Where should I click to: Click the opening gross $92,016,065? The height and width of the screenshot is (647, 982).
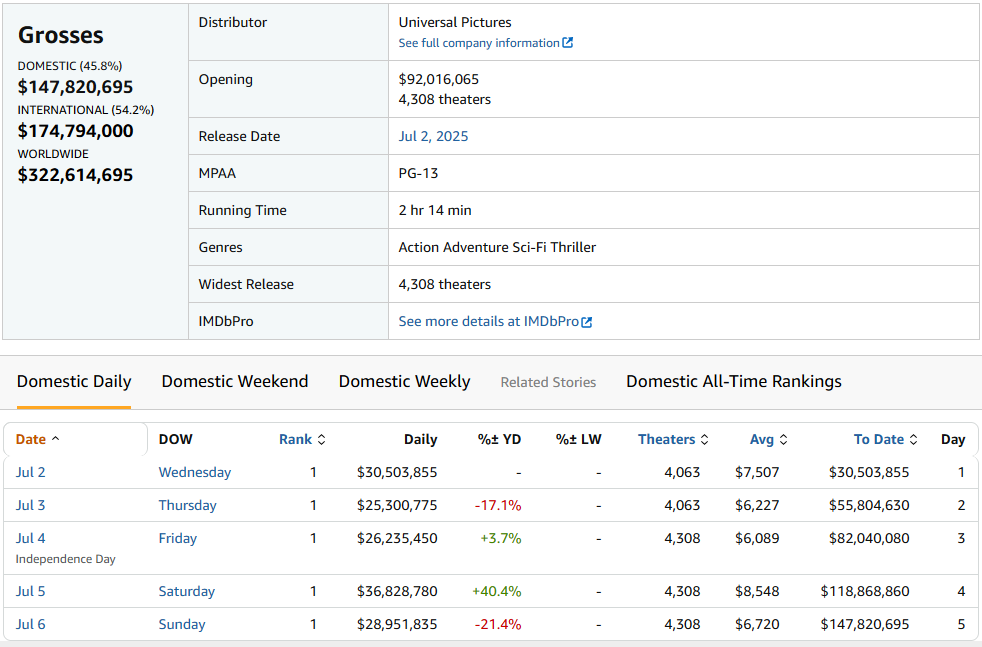point(438,79)
